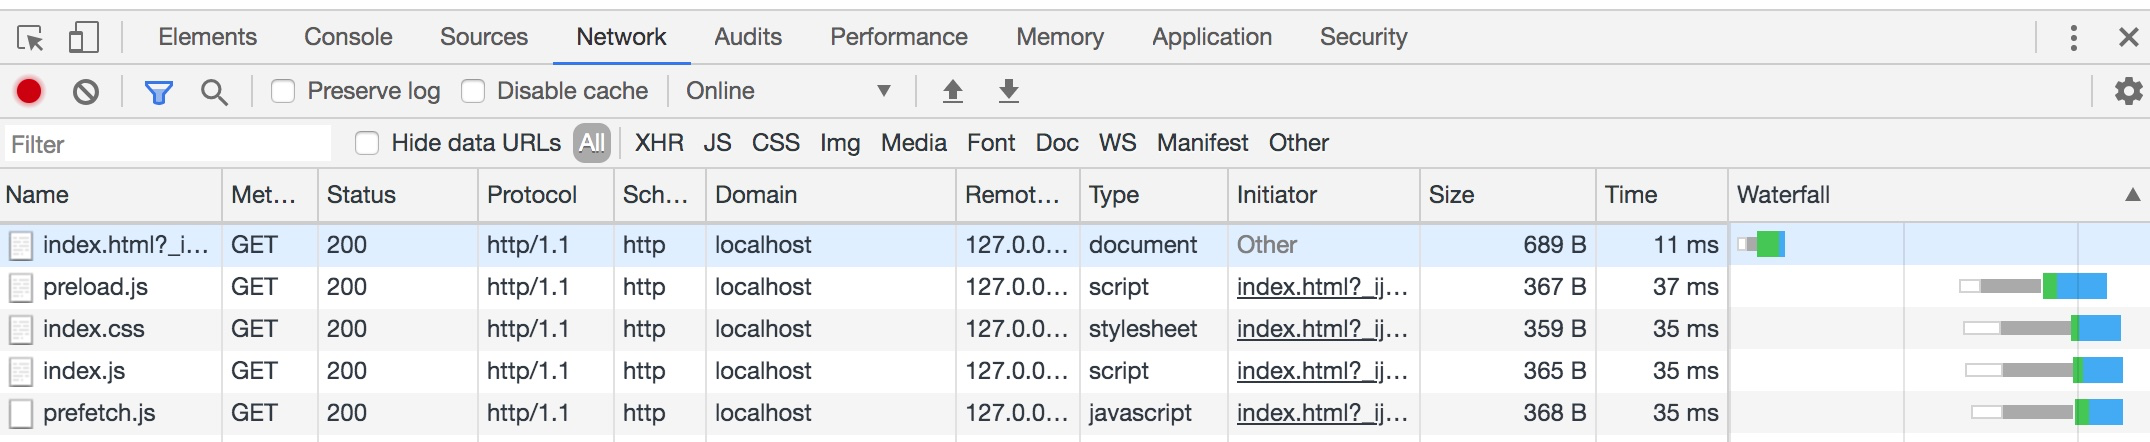Screen dimensions: 2150x442
Task: Toggle the filter funnel icon
Action: click(x=158, y=92)
